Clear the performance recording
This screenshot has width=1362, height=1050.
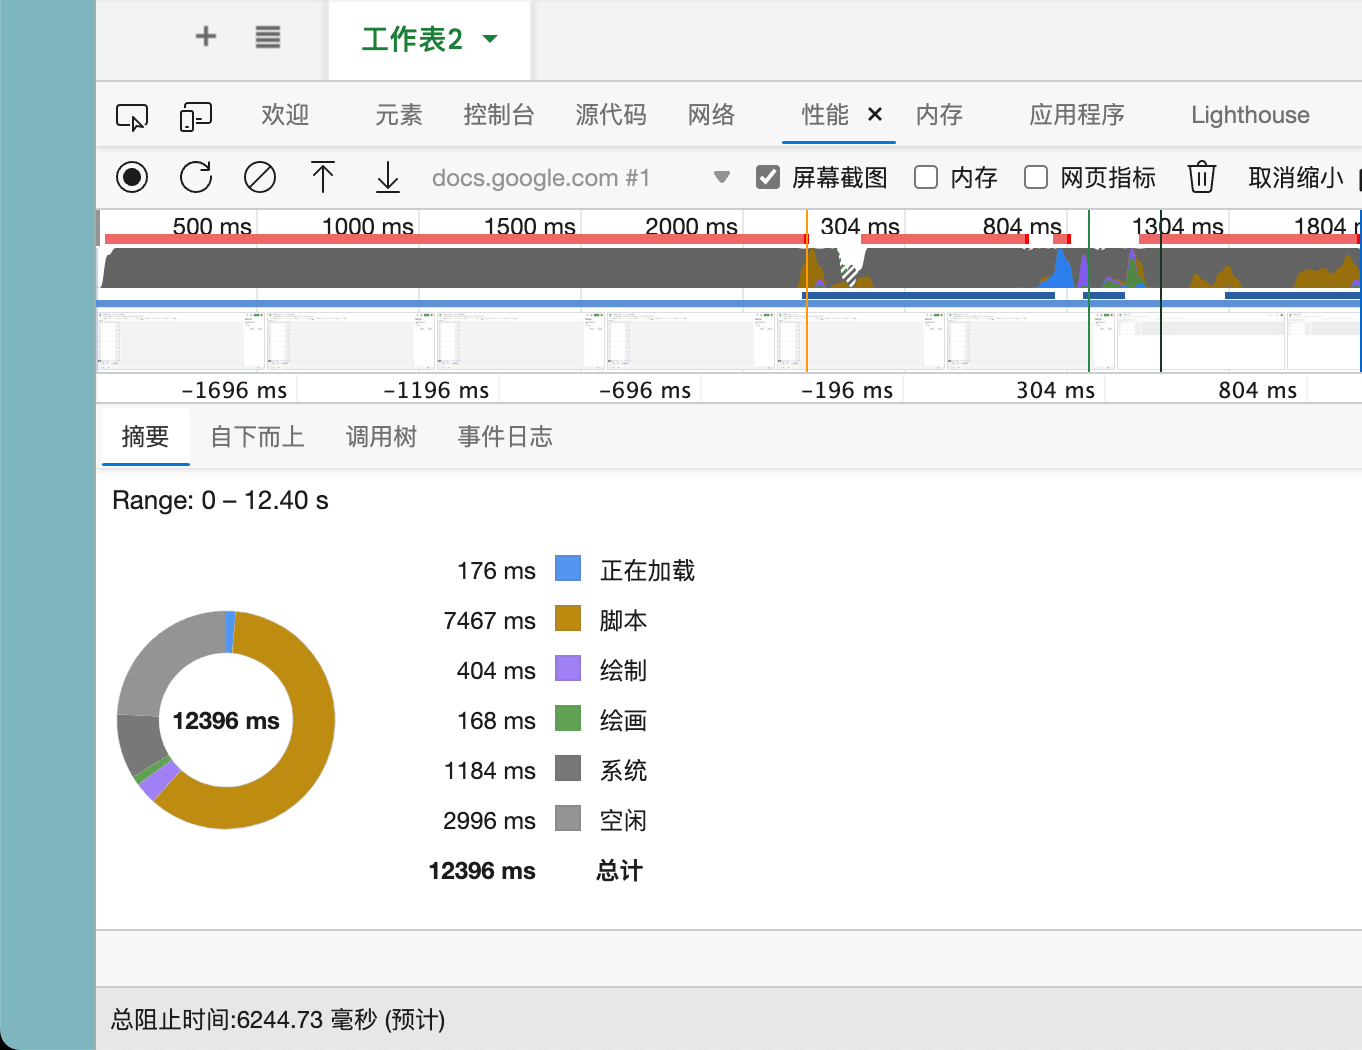click(260, 177)
